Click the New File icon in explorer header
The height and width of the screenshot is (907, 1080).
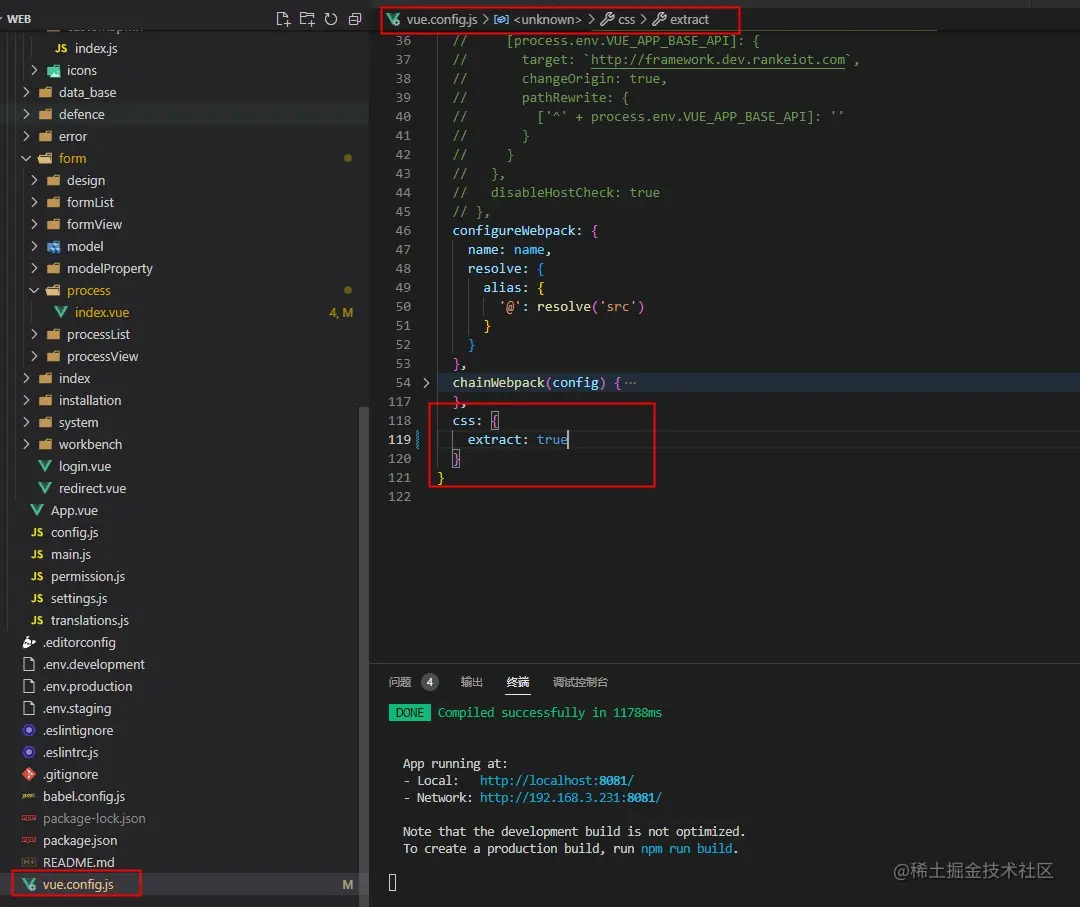click(282, 19)
